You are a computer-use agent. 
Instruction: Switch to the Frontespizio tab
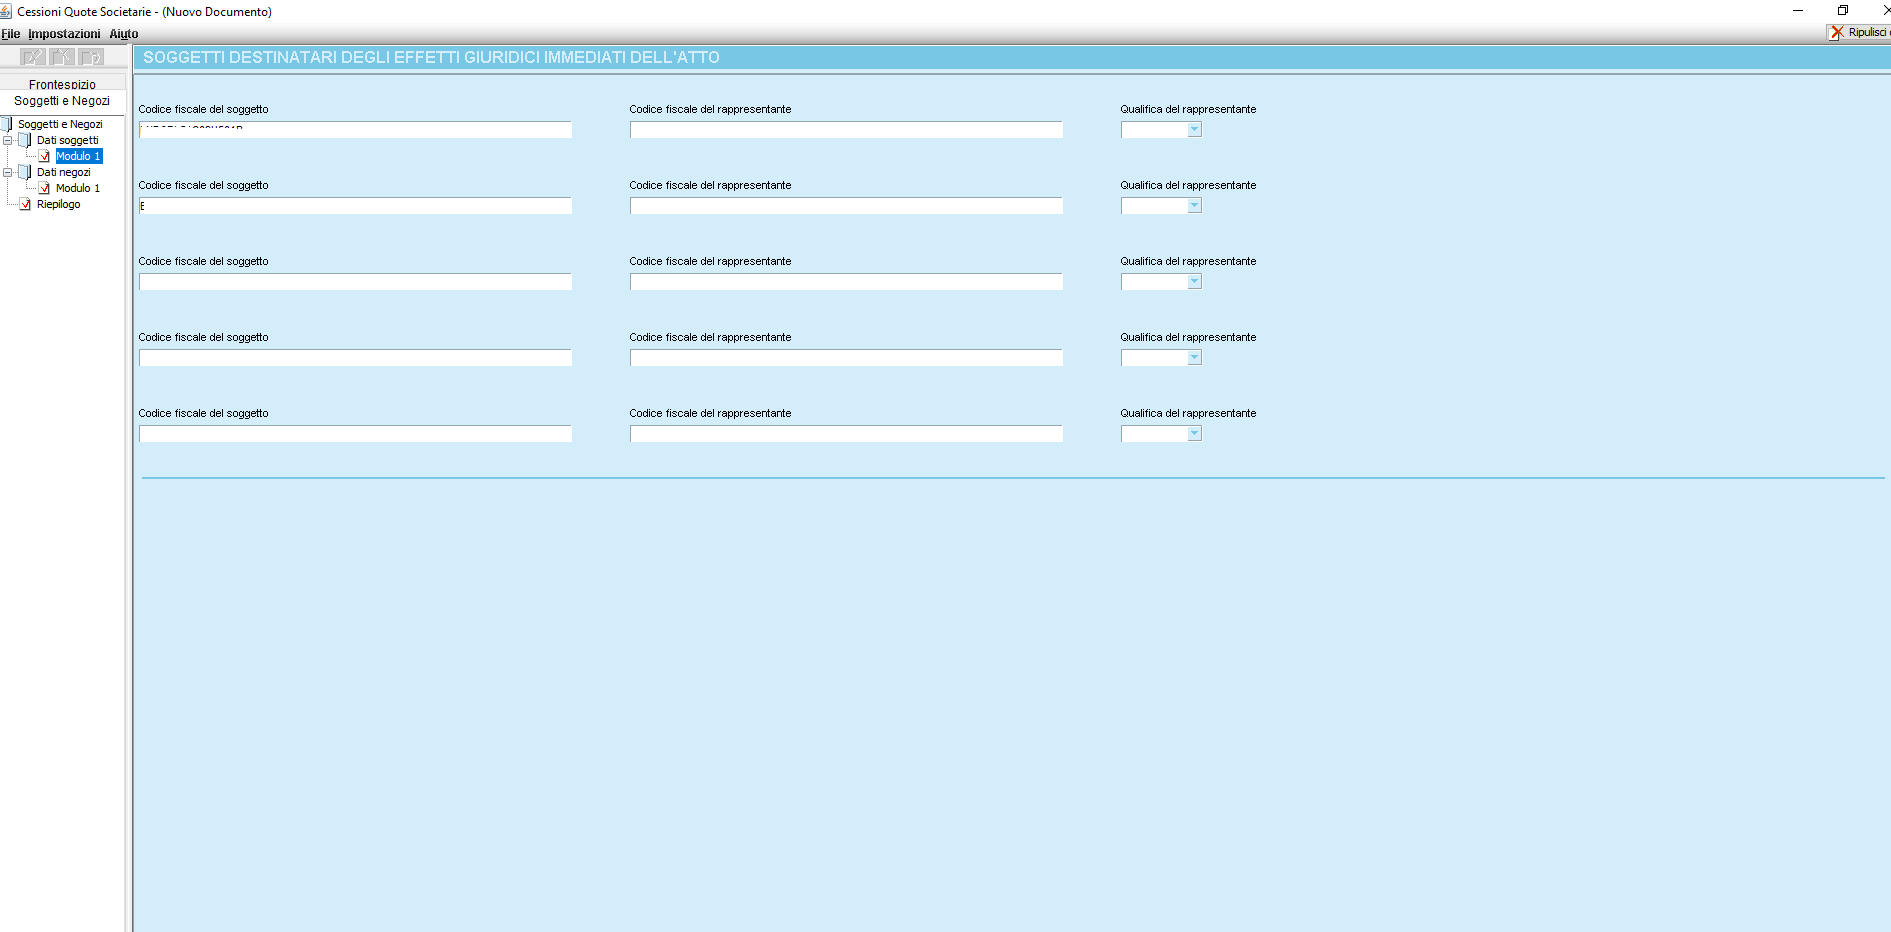(x=62, y=84)
